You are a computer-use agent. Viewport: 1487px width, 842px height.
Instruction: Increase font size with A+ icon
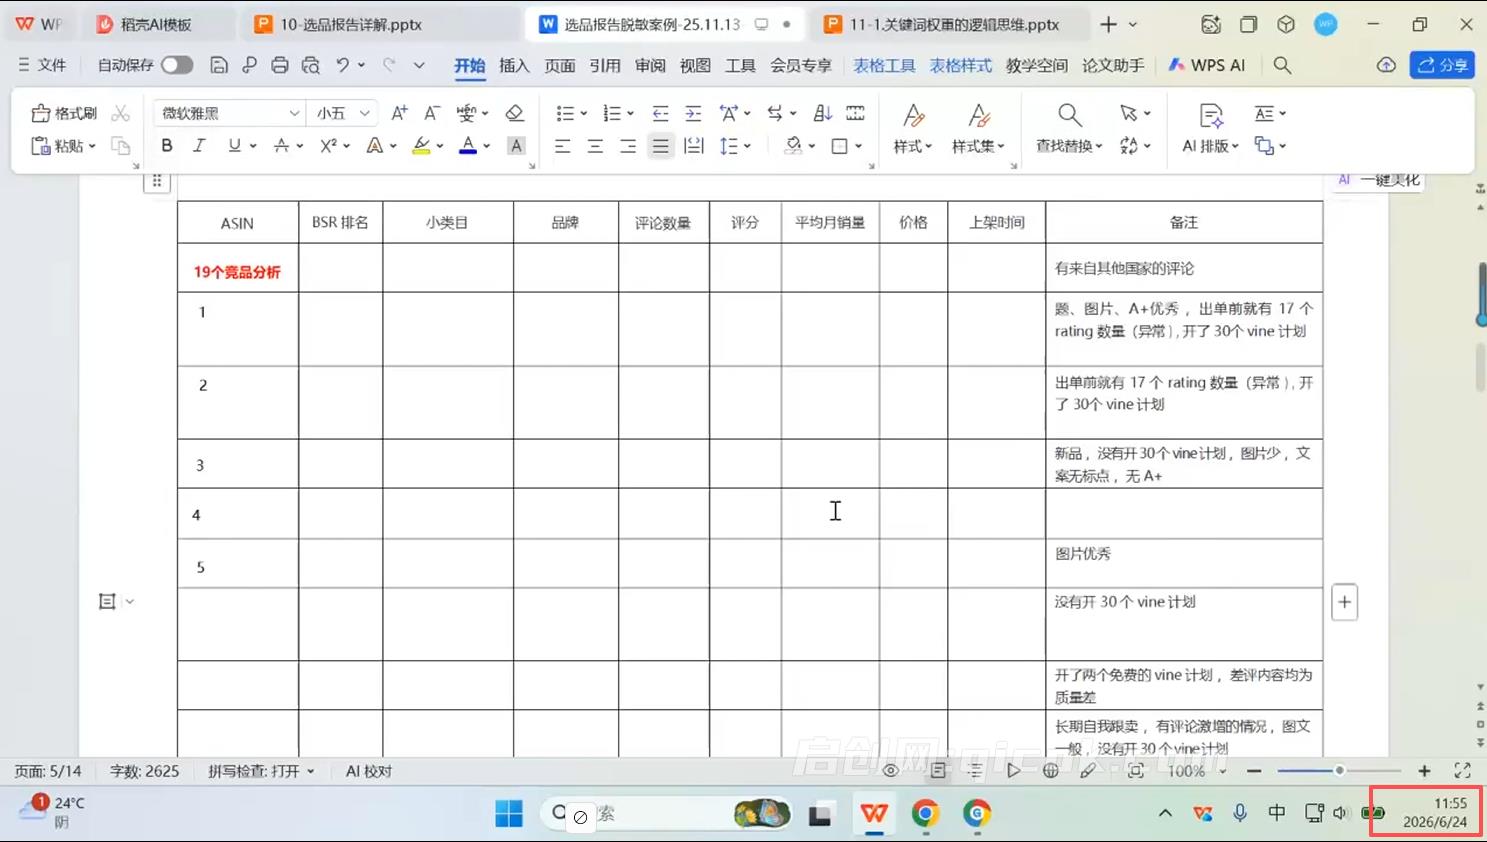pos(399,113)
